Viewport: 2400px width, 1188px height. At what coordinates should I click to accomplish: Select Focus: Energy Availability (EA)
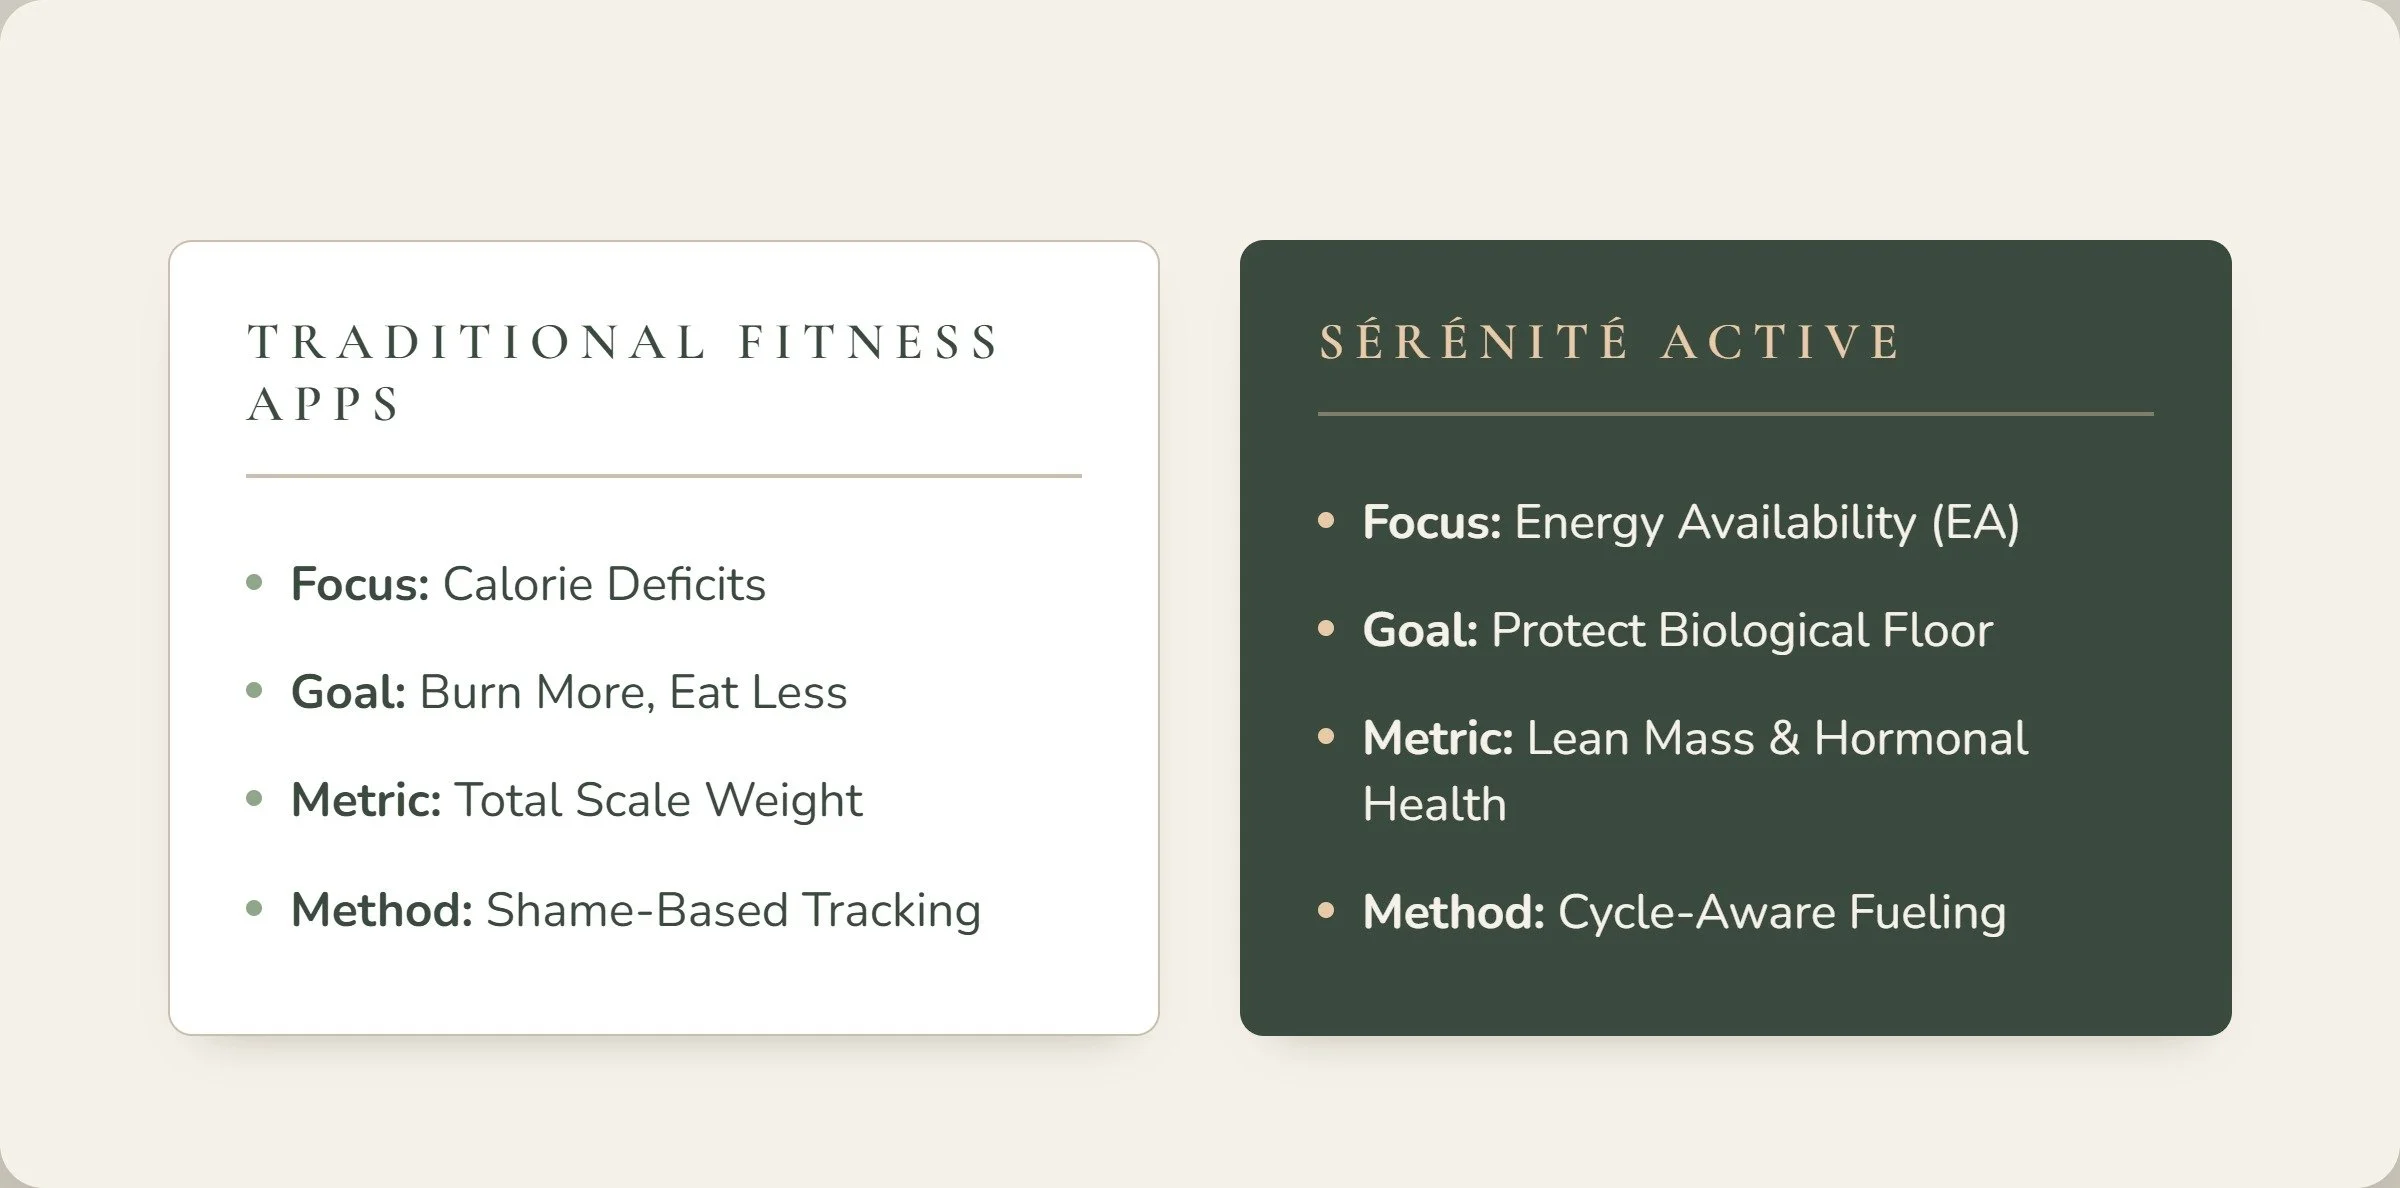pyautogui.click(x=1691, y=522)
